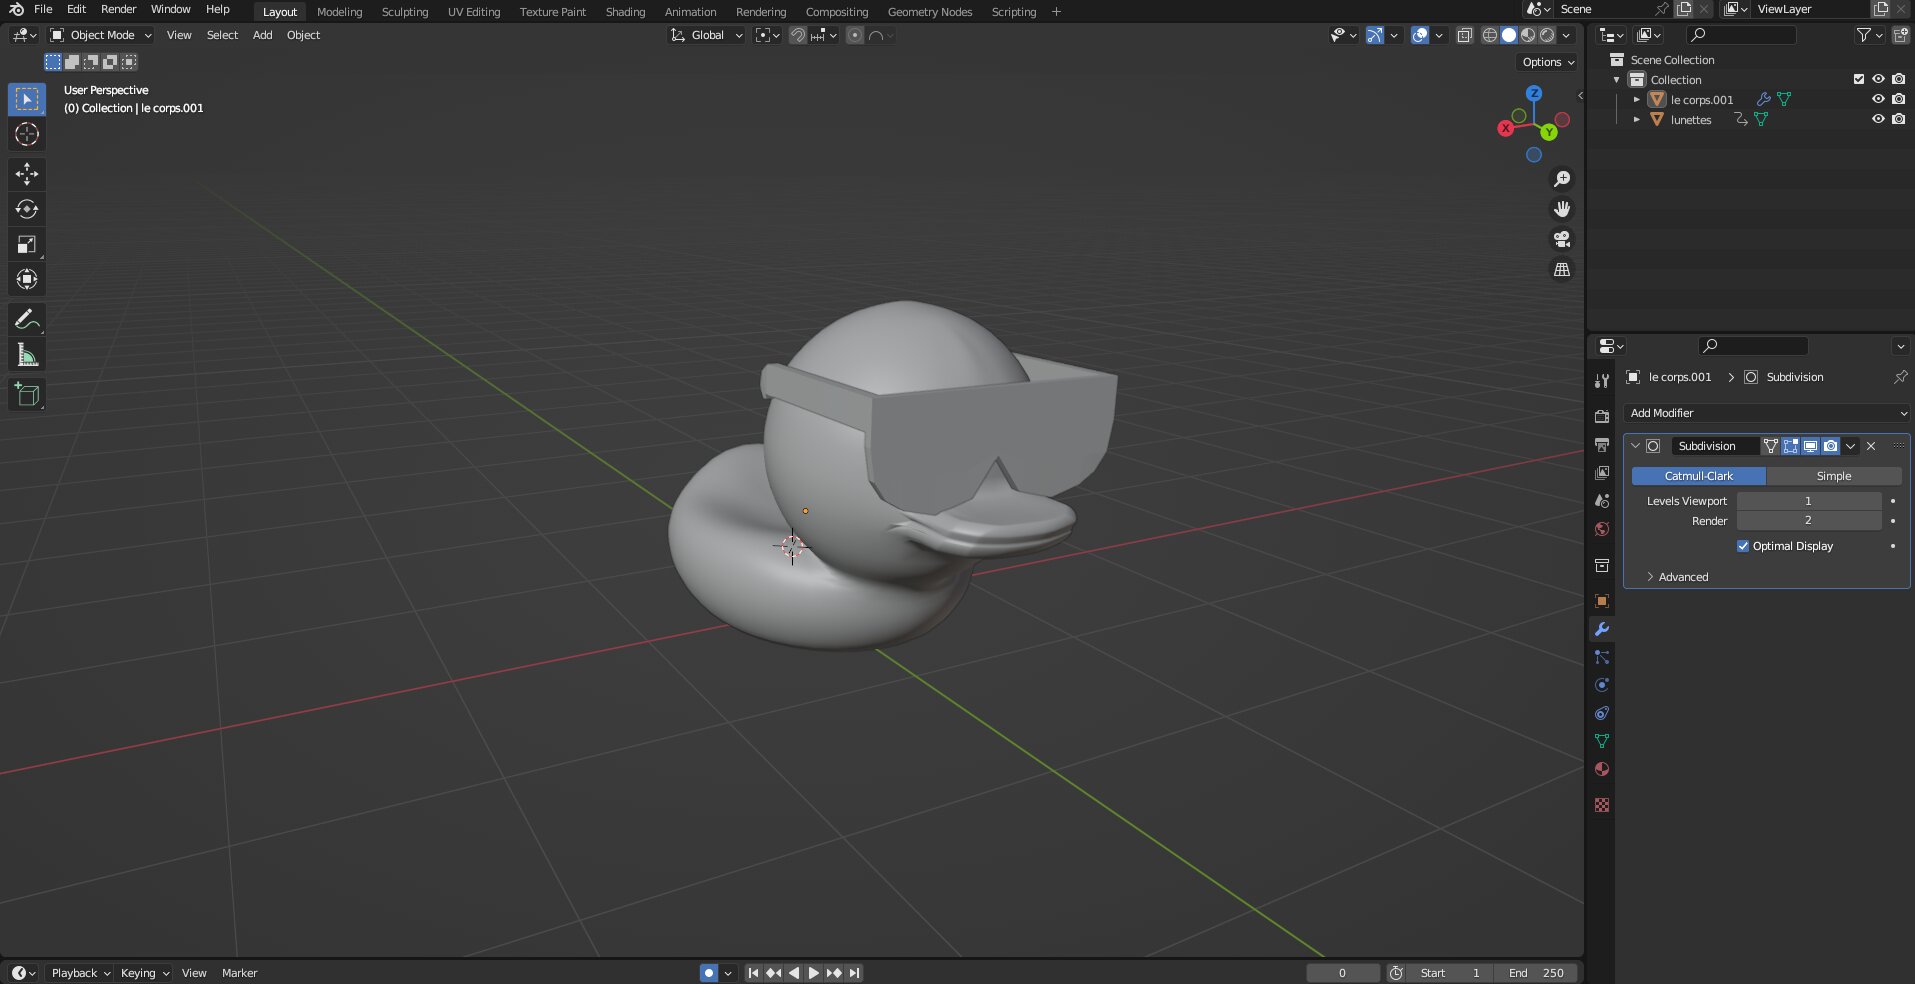Image resolution: width=1915 pixels, height=984 pixels.
Task: Open the File menu
Action: [43, 9]
